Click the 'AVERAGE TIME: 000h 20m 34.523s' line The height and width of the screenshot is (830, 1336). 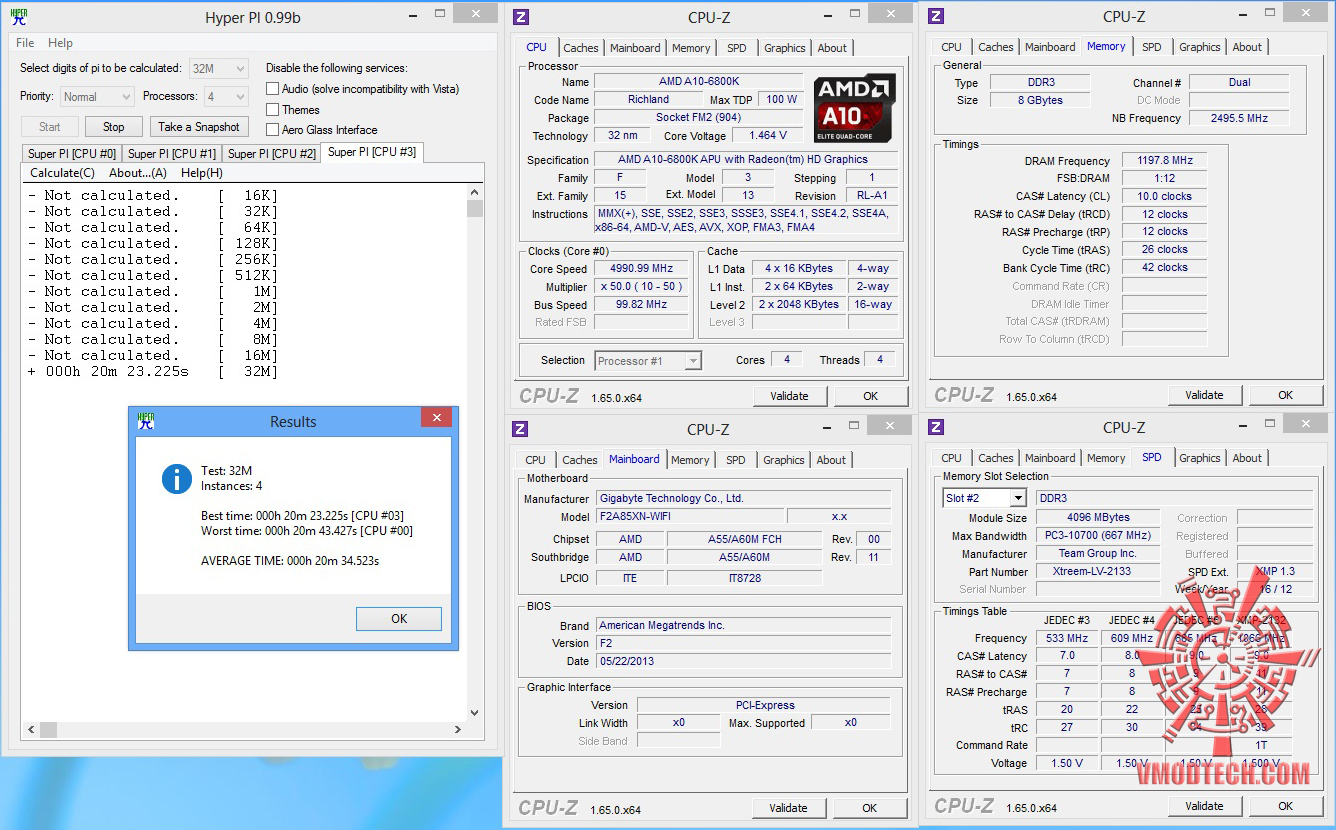coord(290,561)
